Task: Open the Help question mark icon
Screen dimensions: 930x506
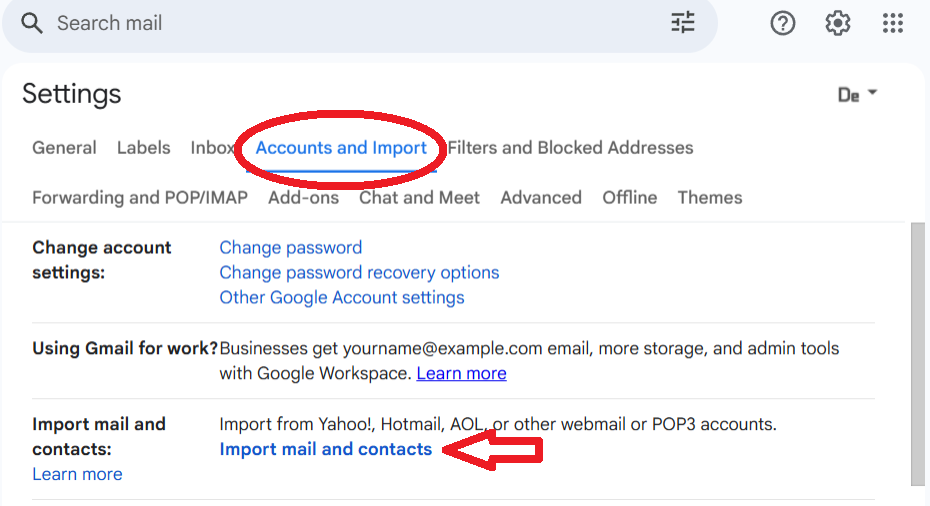Action: point(782,24)
